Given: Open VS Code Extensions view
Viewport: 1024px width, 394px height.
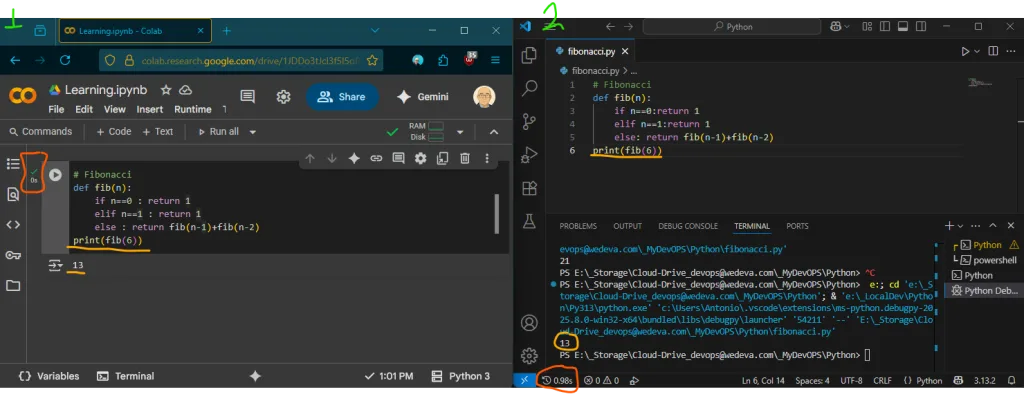Looking at the screenshot, I should tap(529, 189).
